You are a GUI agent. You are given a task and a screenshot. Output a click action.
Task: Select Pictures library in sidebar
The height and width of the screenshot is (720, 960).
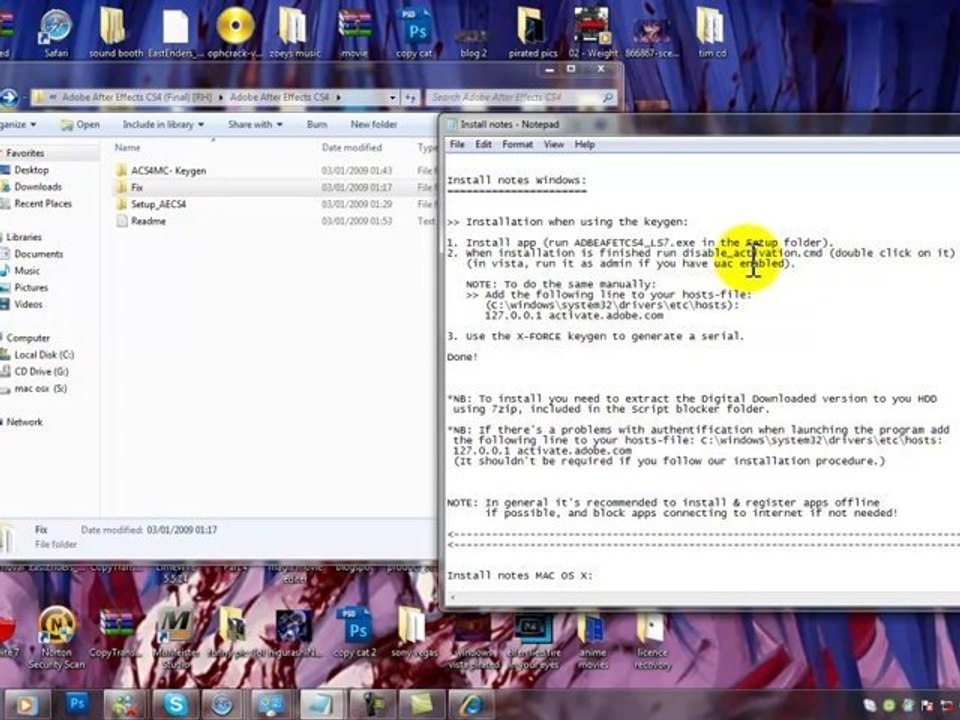[31, 287]
